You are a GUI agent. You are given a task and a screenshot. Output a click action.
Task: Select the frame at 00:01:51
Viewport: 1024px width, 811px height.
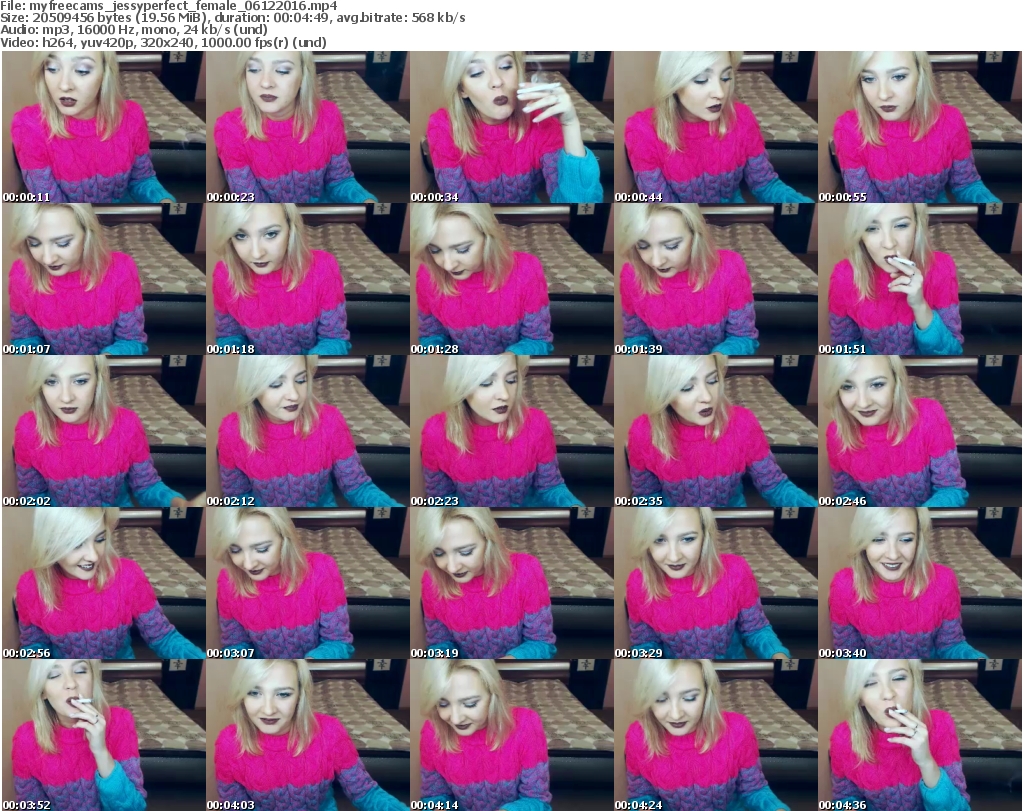(920, 279)
